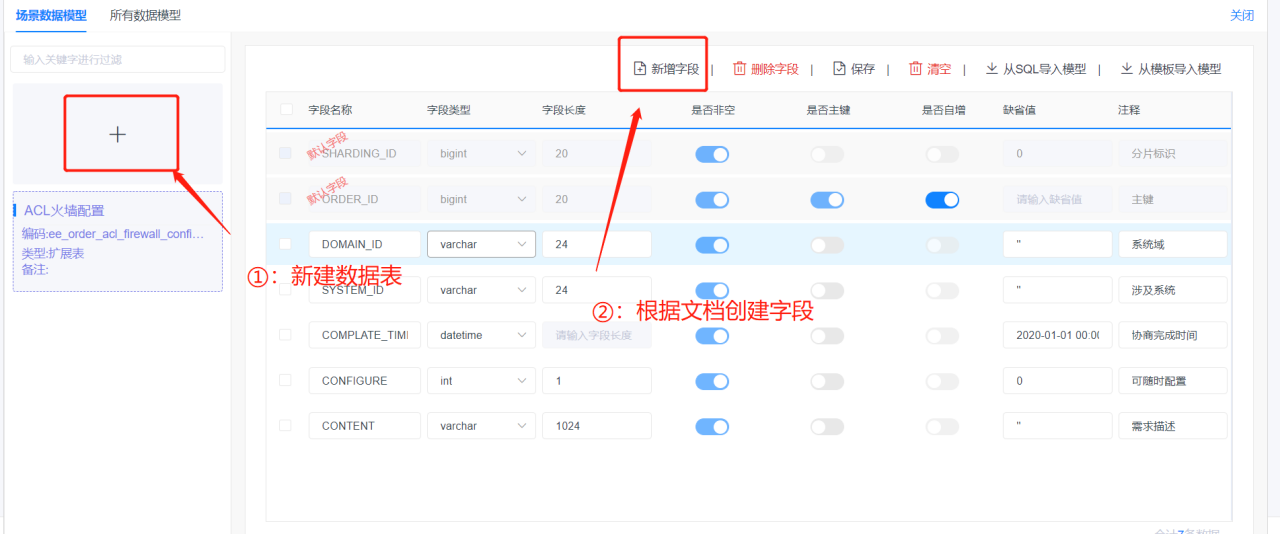Focus the keyword filter input box

[118, 59]
